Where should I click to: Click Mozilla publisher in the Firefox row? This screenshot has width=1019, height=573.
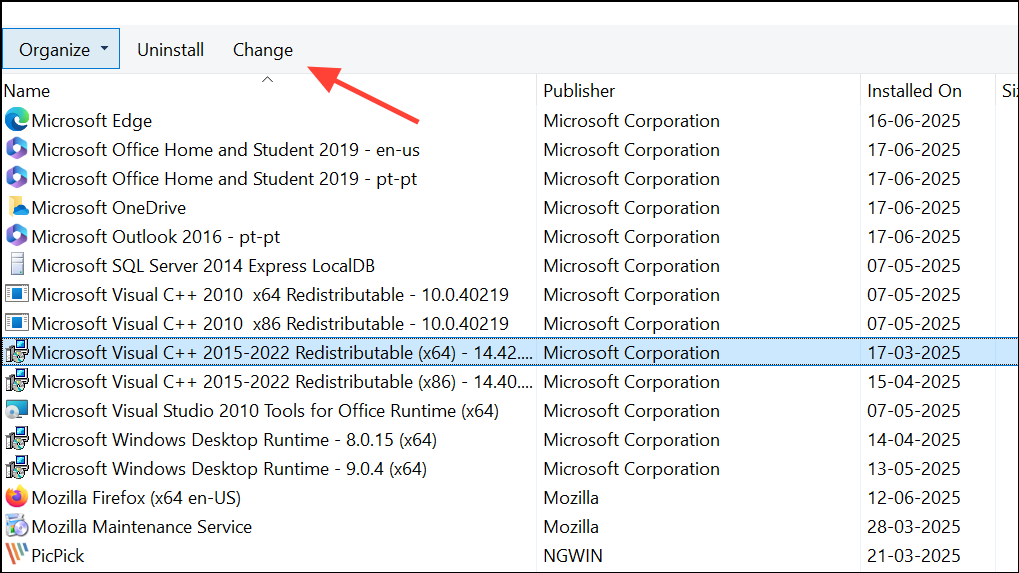pos(571,498)
